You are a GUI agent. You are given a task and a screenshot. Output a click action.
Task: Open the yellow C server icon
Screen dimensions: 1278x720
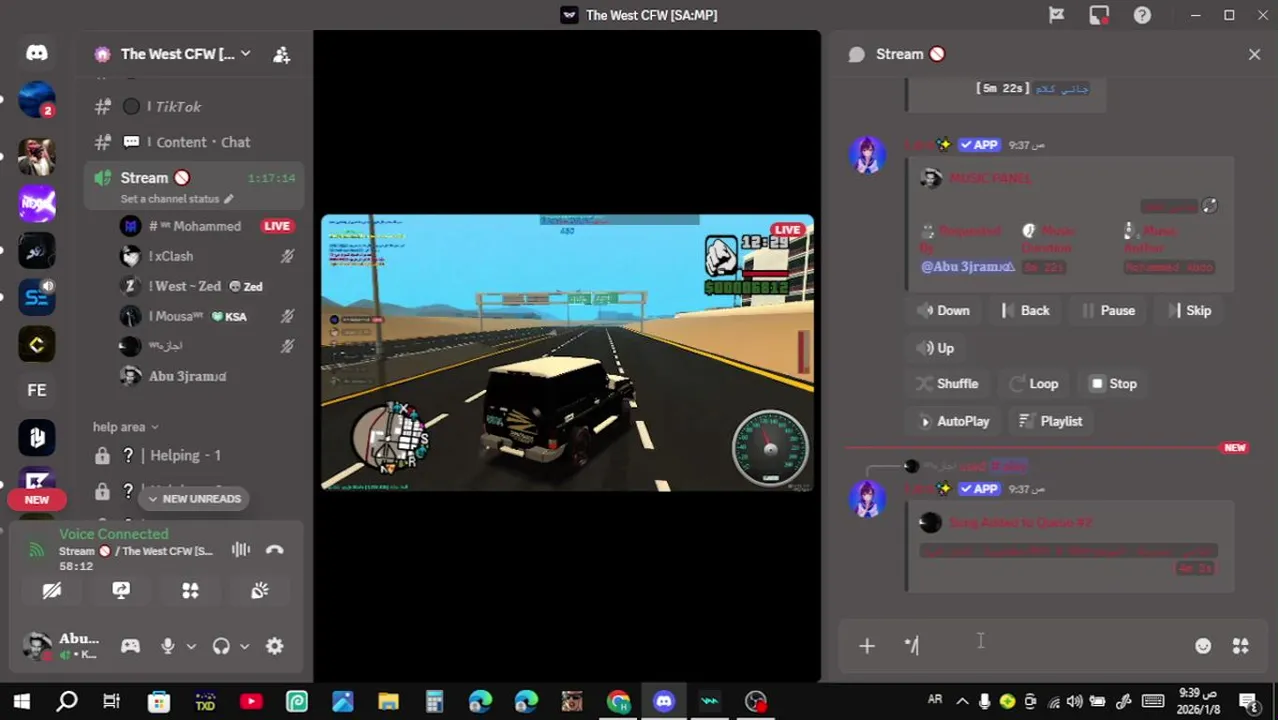pyautogui.click(x=37, y=345)
